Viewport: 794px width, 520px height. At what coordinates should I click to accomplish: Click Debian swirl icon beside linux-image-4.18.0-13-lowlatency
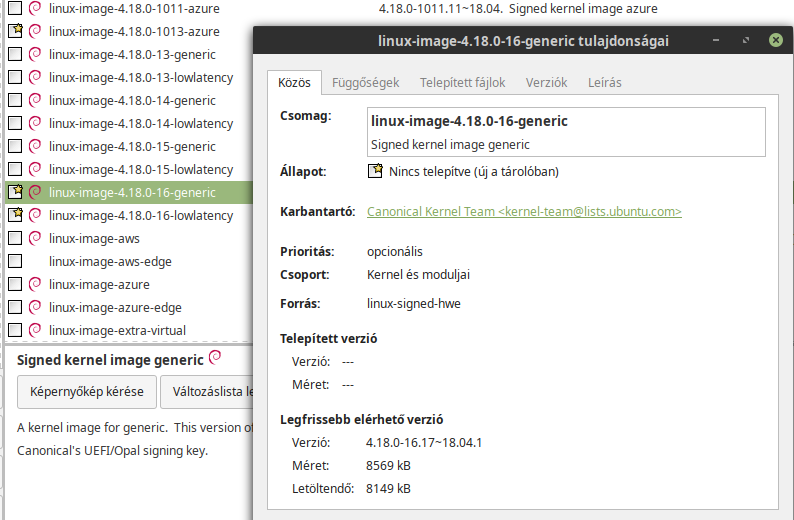tap(35, 77)
